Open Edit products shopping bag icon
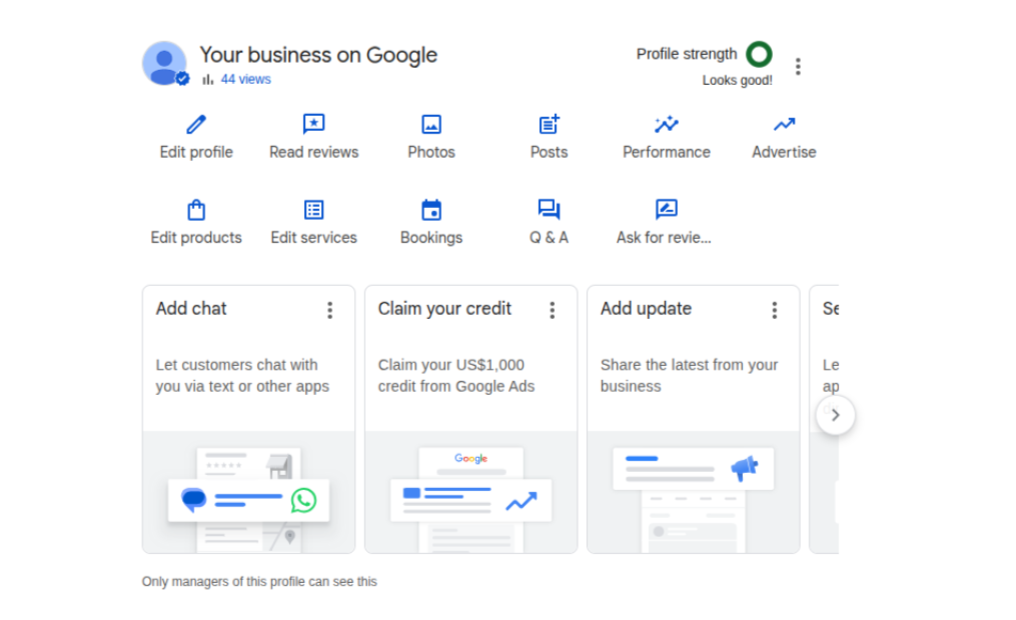Screen dimensions: 1016x620 [x=196, y=209]
